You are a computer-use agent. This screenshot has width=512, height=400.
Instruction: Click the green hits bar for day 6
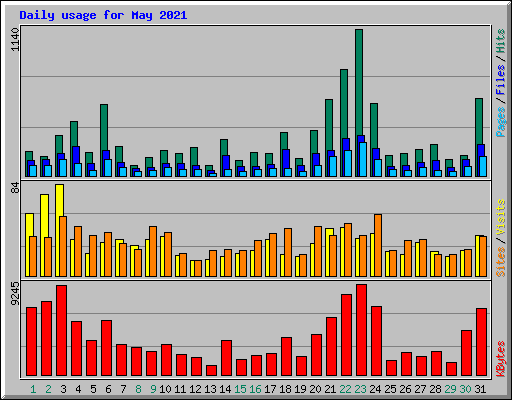(104, 127)
